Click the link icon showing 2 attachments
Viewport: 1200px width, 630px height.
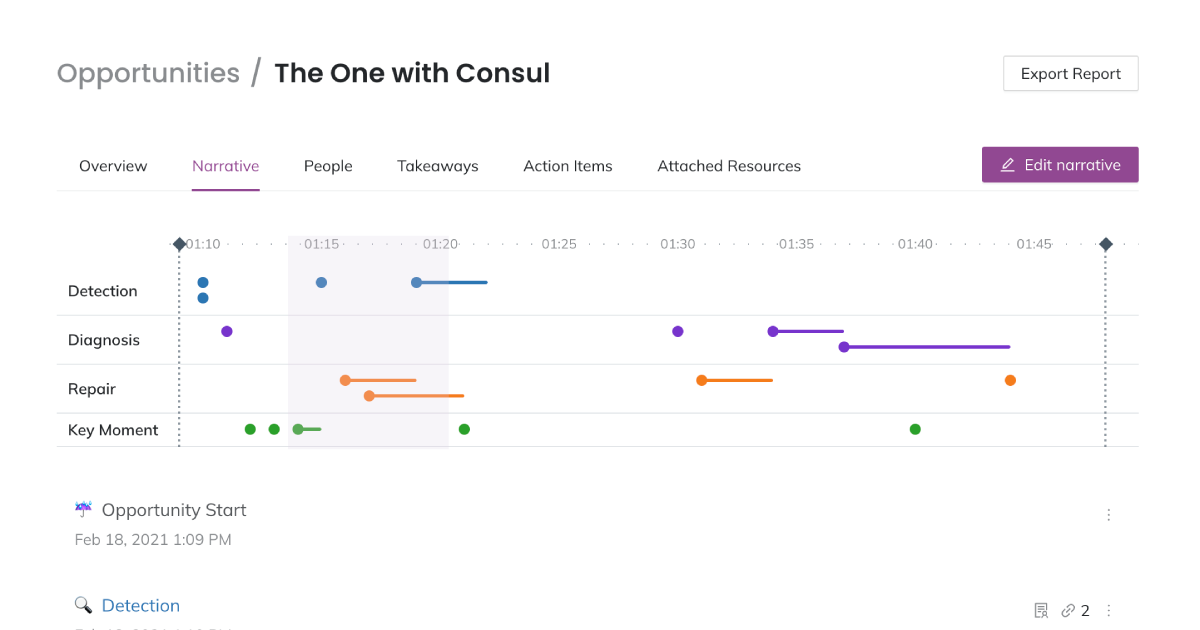[1069, 609]
